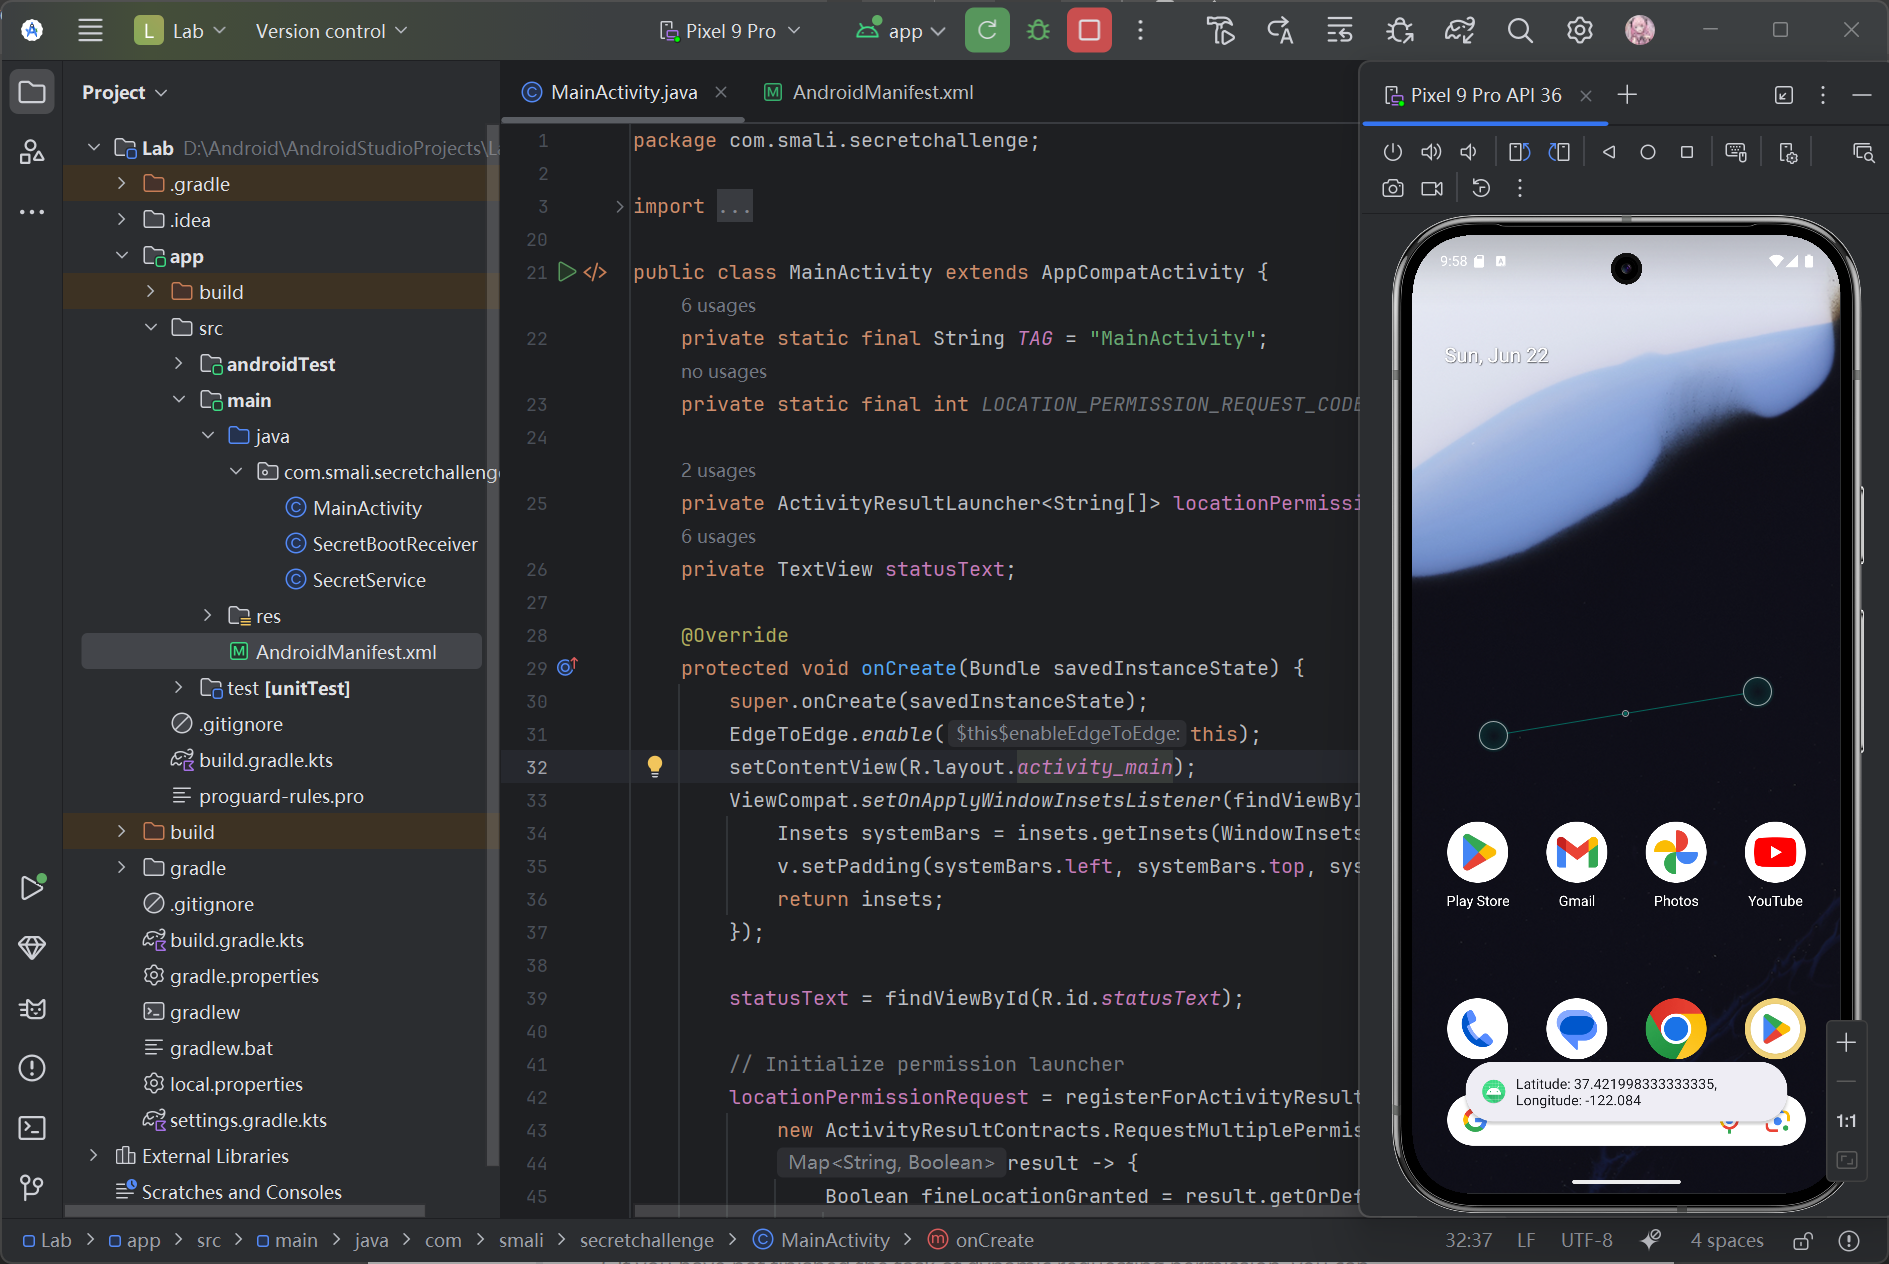
Task: Stop the running app with red button
Action: [x=1089, y=31]
